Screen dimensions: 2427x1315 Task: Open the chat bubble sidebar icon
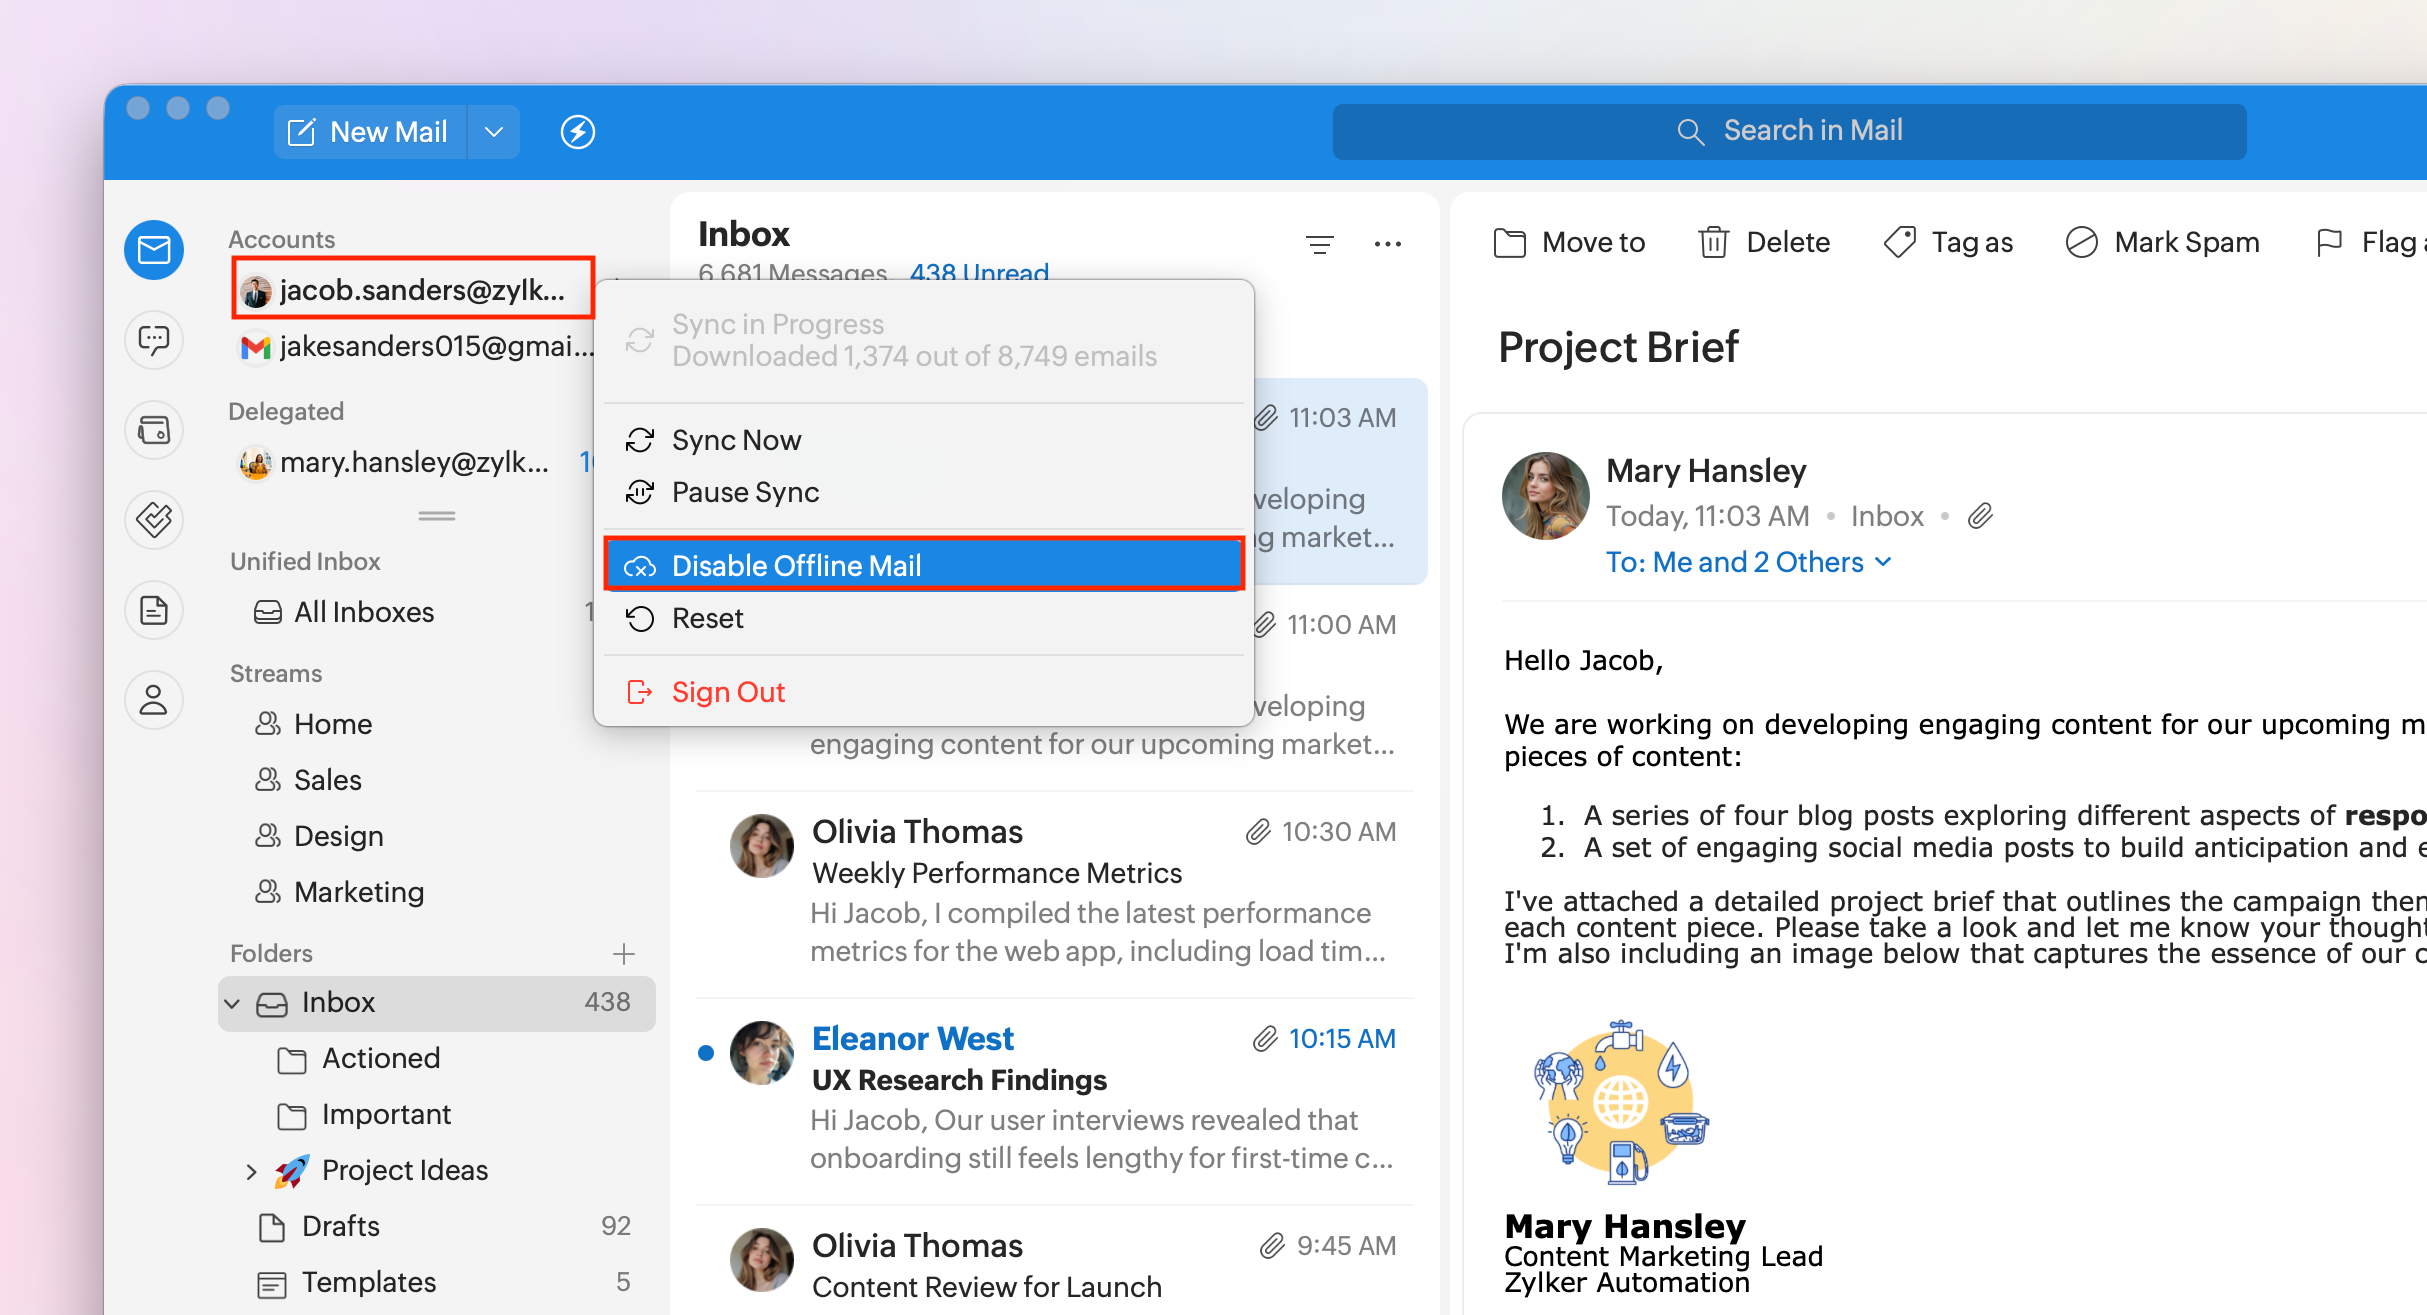pyautogui.click(x=154, y=340)
